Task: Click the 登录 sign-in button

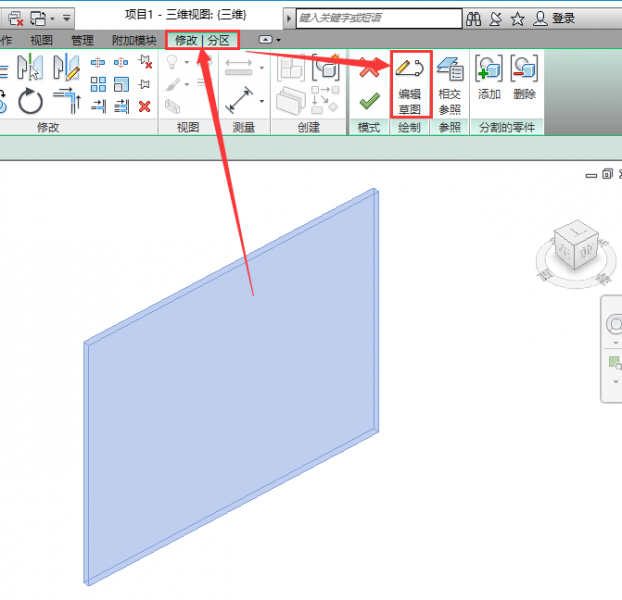Action: tap(554, 18)
